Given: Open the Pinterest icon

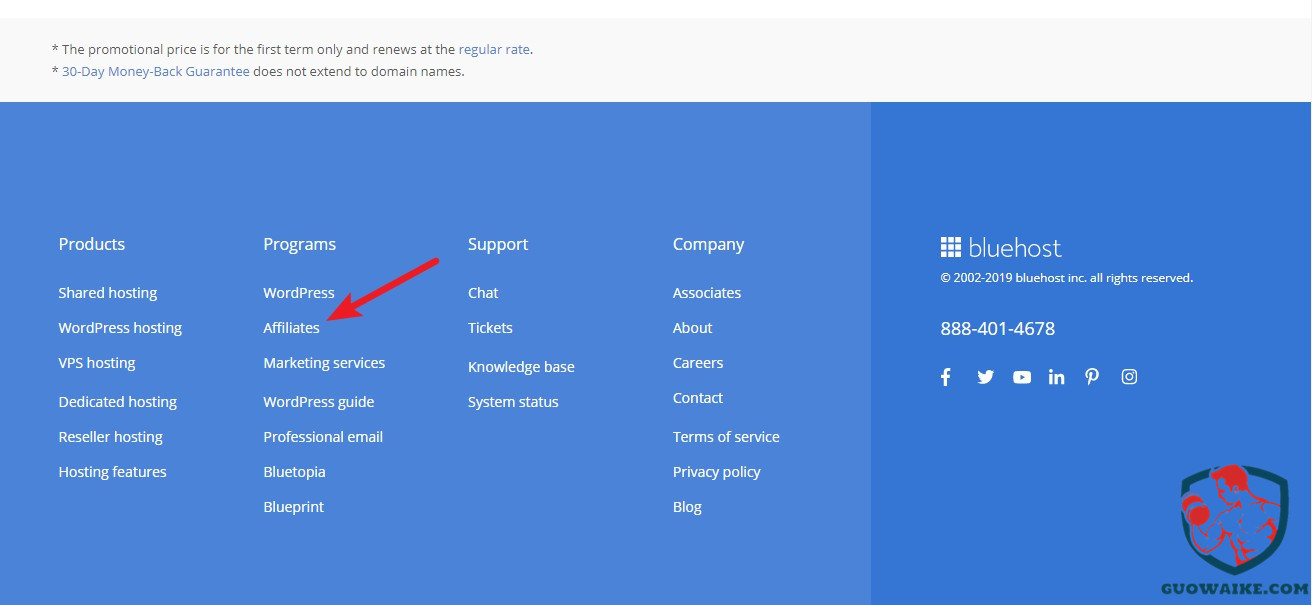Looking at the screenshot, I should point(1092,377).
